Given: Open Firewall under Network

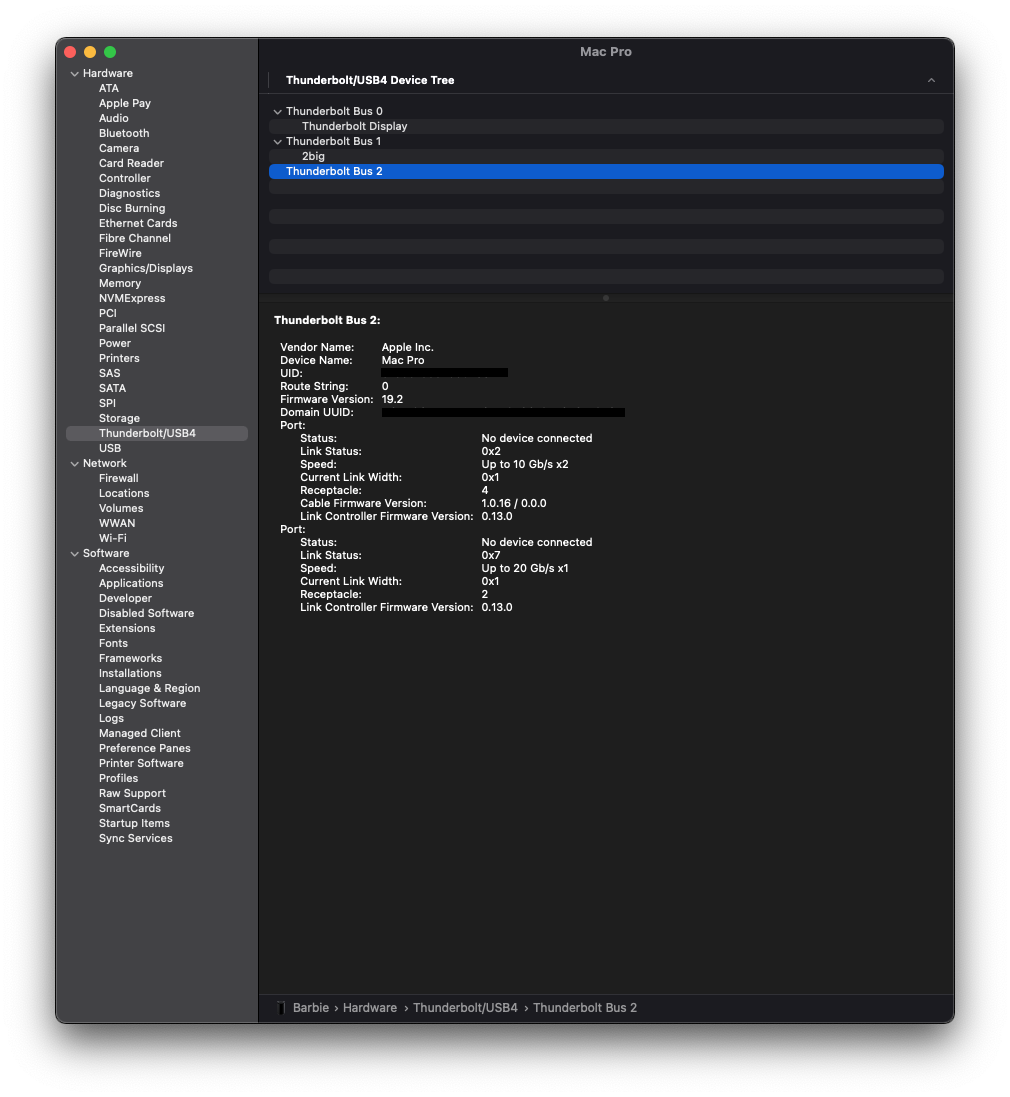Looking at the screenshot, I should [x=118, y=479].
